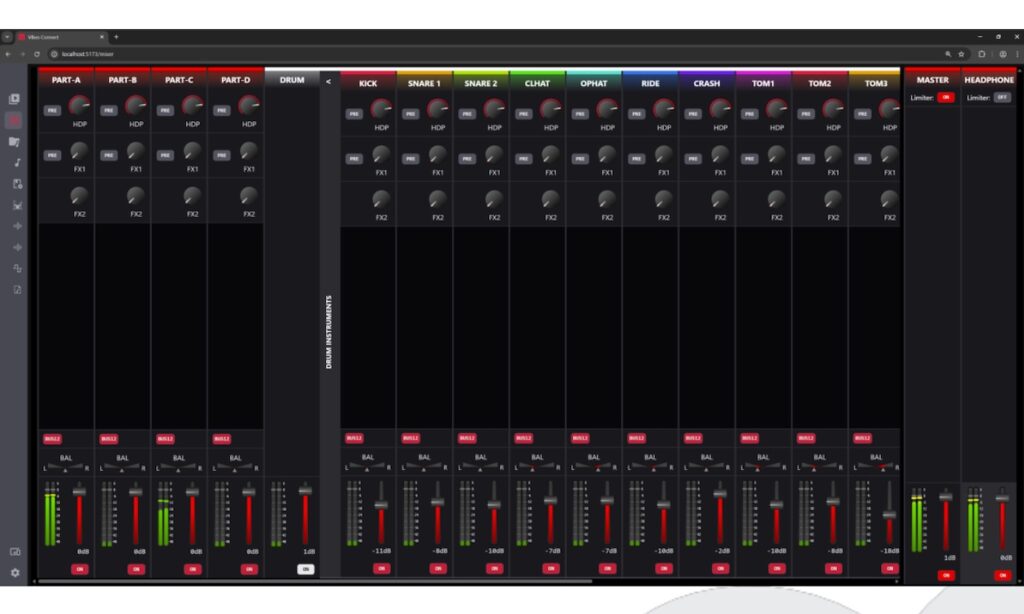The image size is (1024, 614).
Task: Click the browser reload icon
Action: pos(36,54)
